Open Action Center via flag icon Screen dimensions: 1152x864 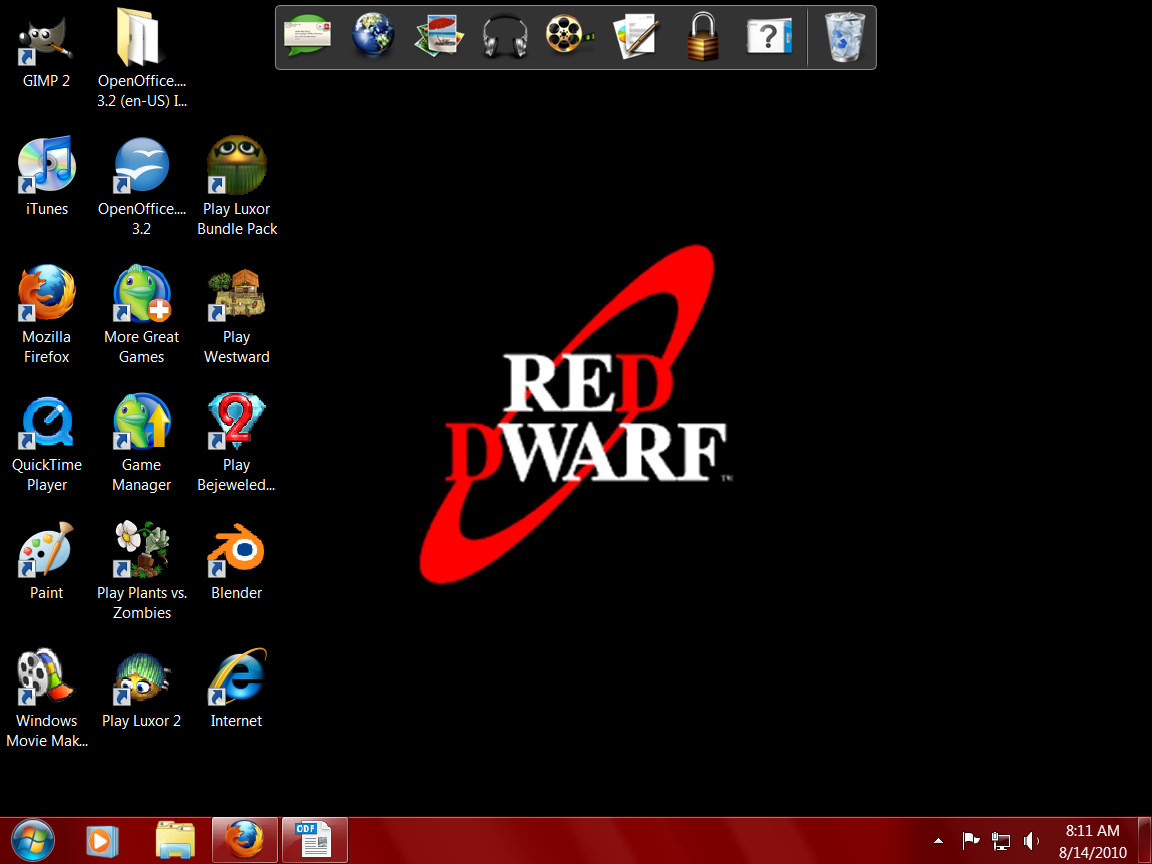pyautogui.click(x=970, y=841)
